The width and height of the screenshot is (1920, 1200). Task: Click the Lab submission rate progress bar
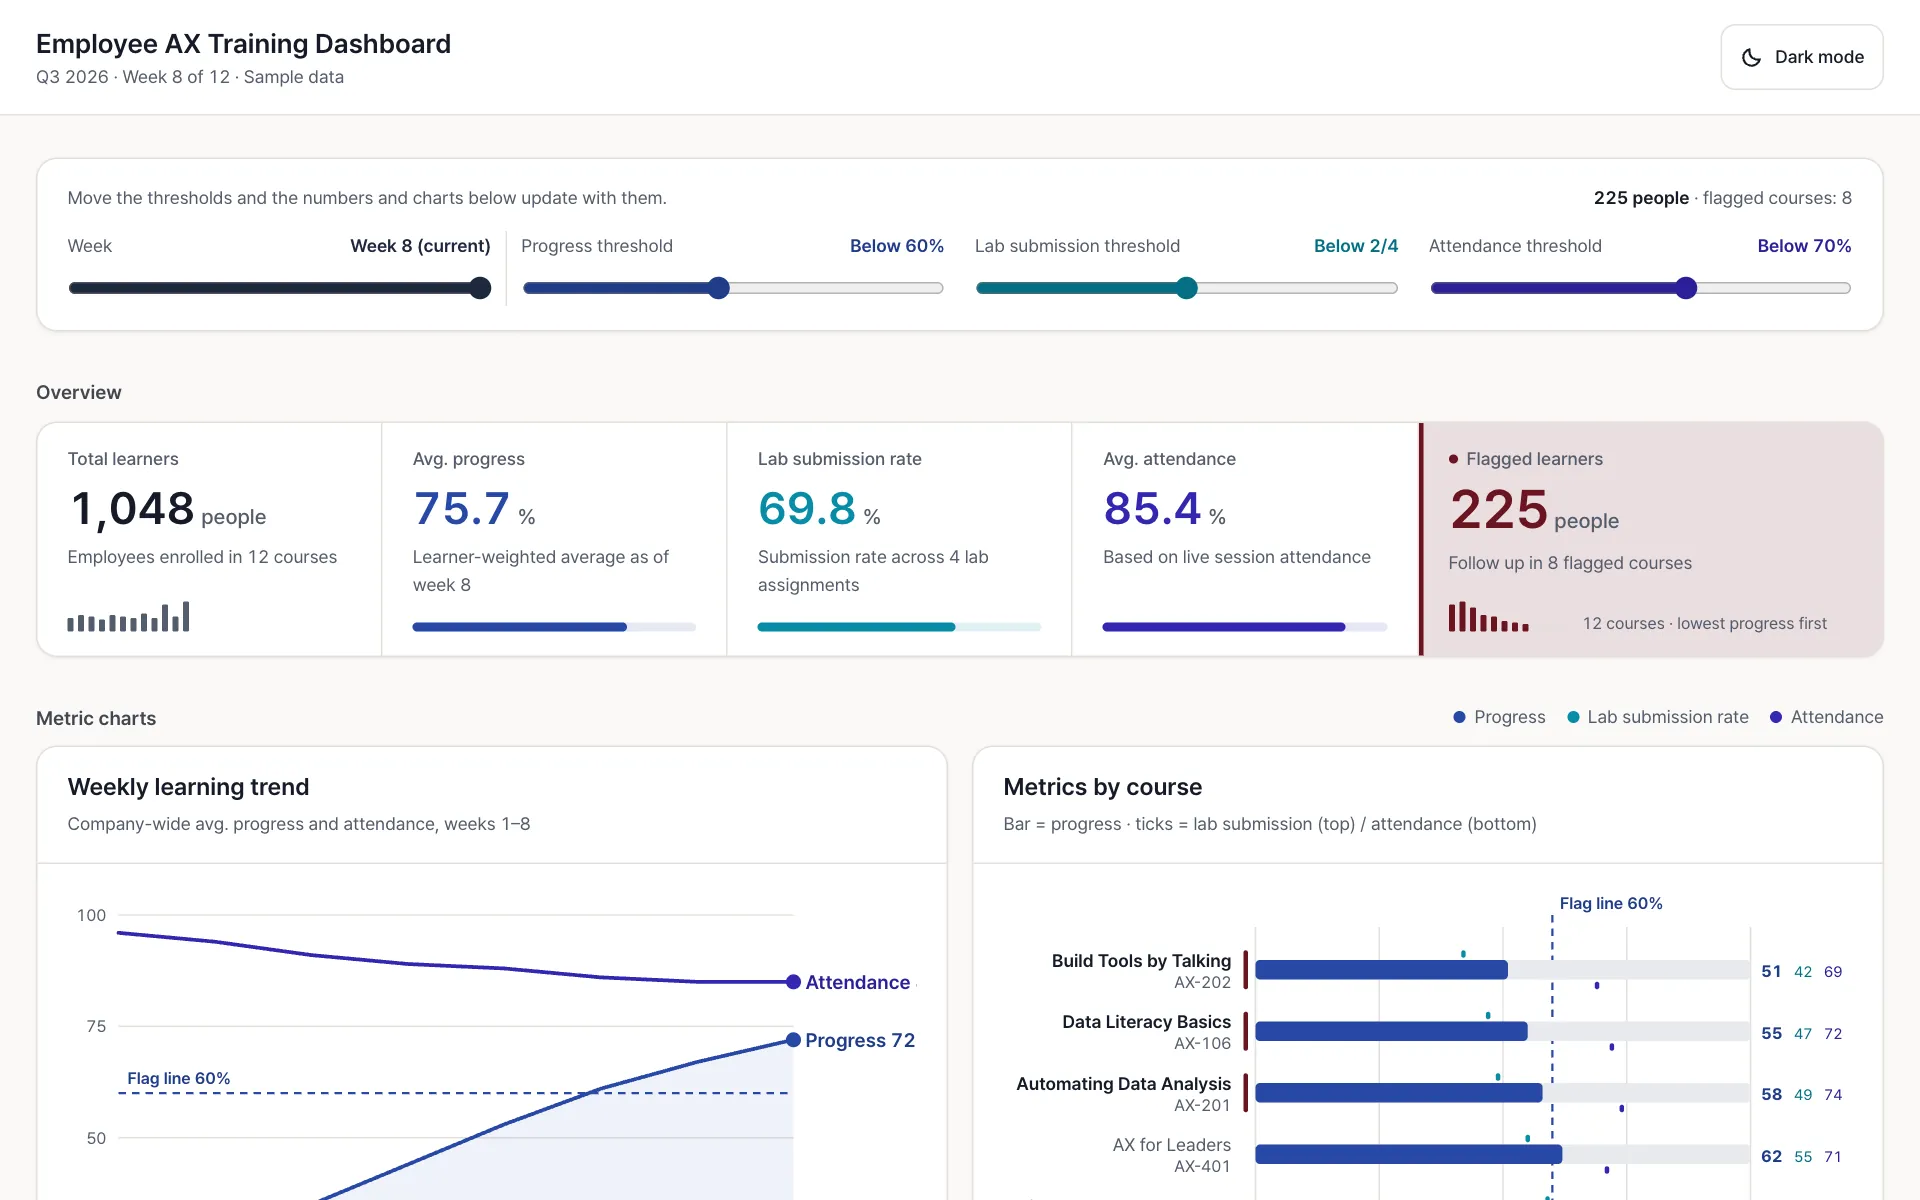click(899, 627)
